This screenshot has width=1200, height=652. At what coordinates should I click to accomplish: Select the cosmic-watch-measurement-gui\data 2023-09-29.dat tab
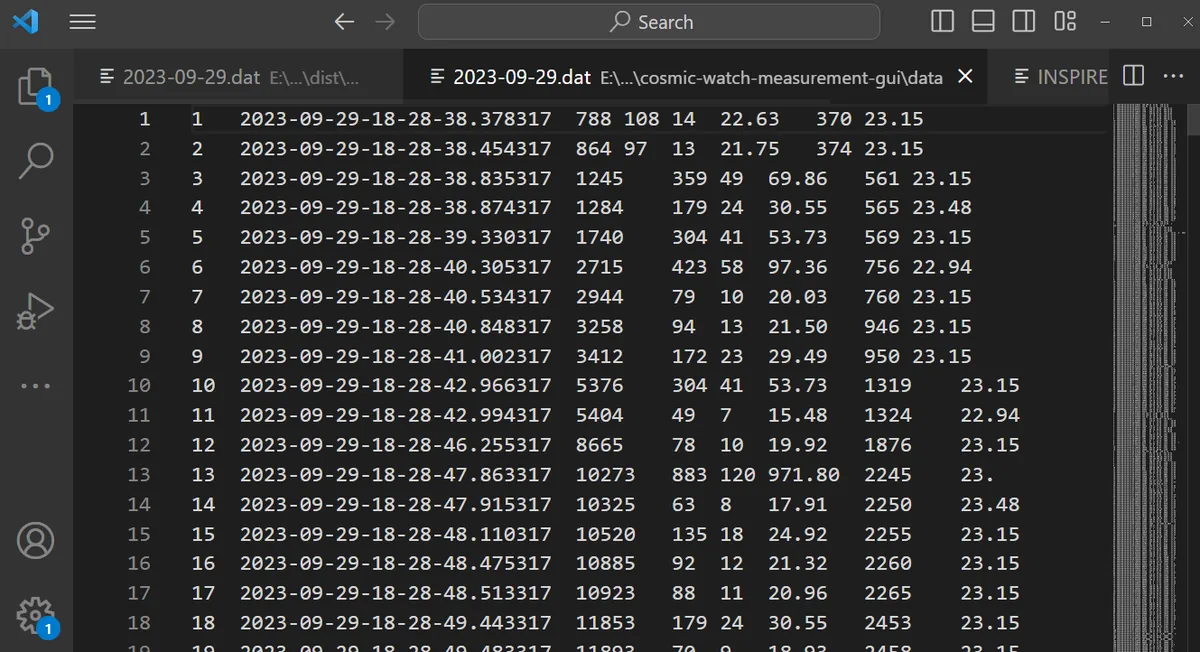(x=695, y=77)
